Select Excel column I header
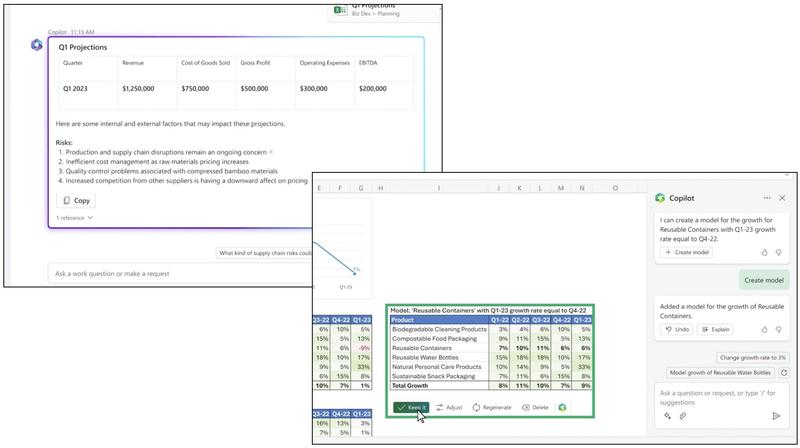The height and width of the screenshot is (448, 800). pos(438,188)
